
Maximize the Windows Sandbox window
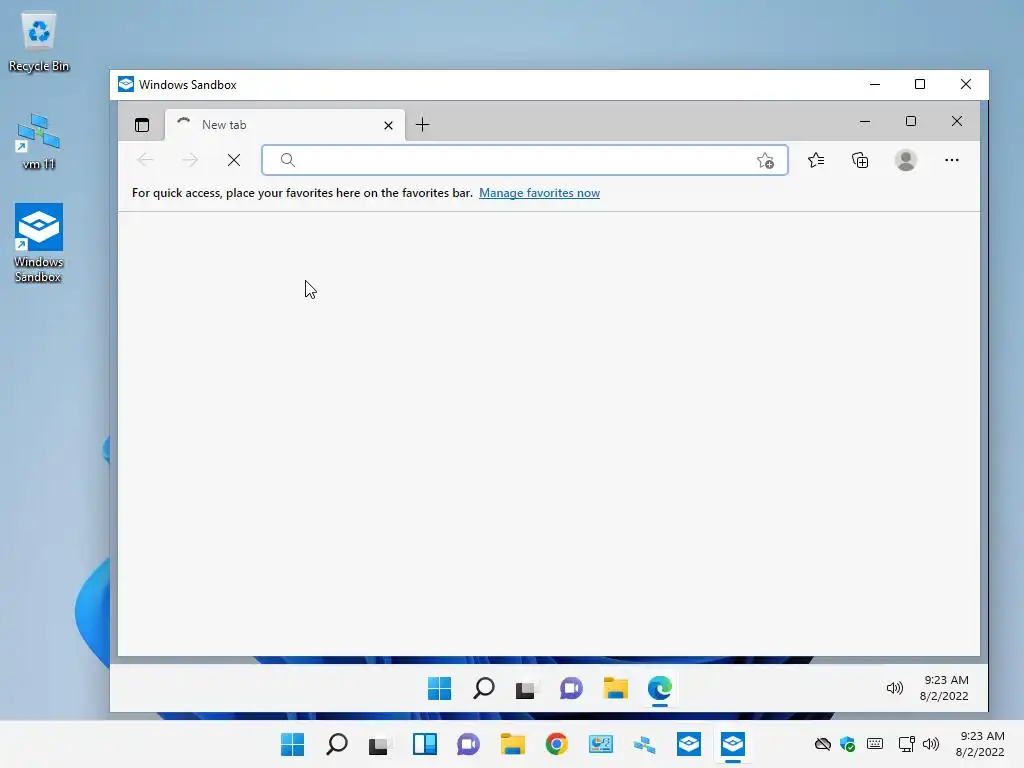(x=920, y=84)
